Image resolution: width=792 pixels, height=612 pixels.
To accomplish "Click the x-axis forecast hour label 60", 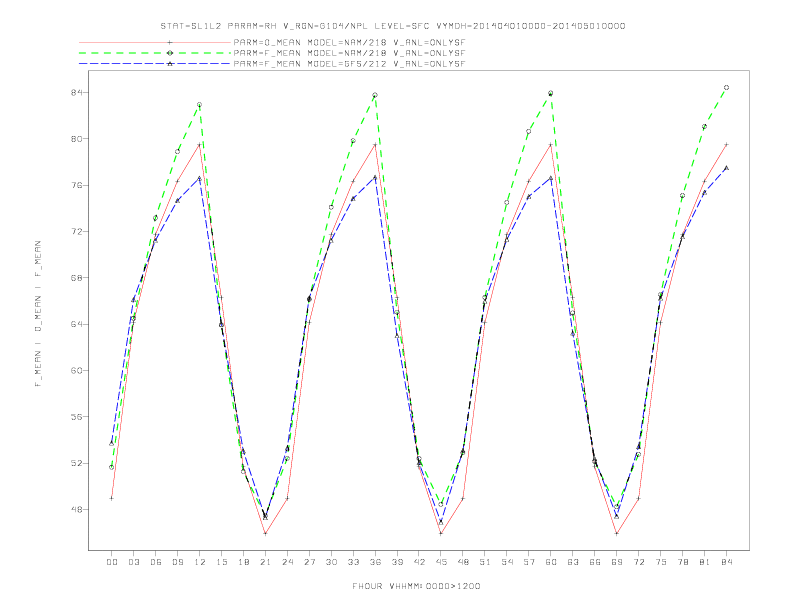I will (551, 562).
